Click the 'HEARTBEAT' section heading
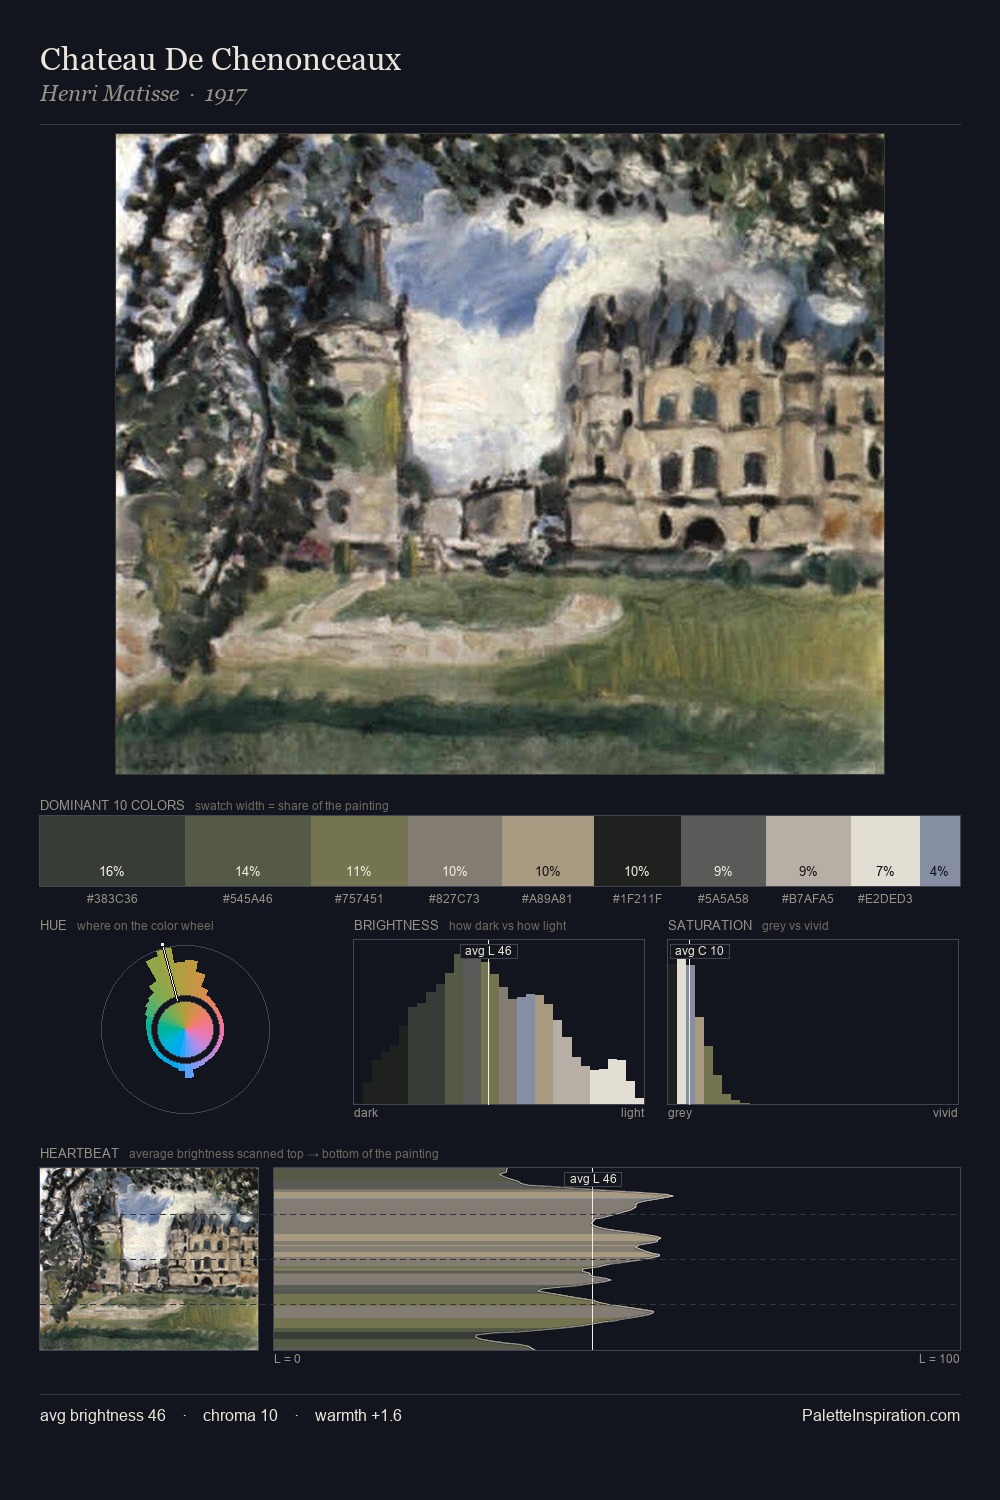 pos(79,1153)
